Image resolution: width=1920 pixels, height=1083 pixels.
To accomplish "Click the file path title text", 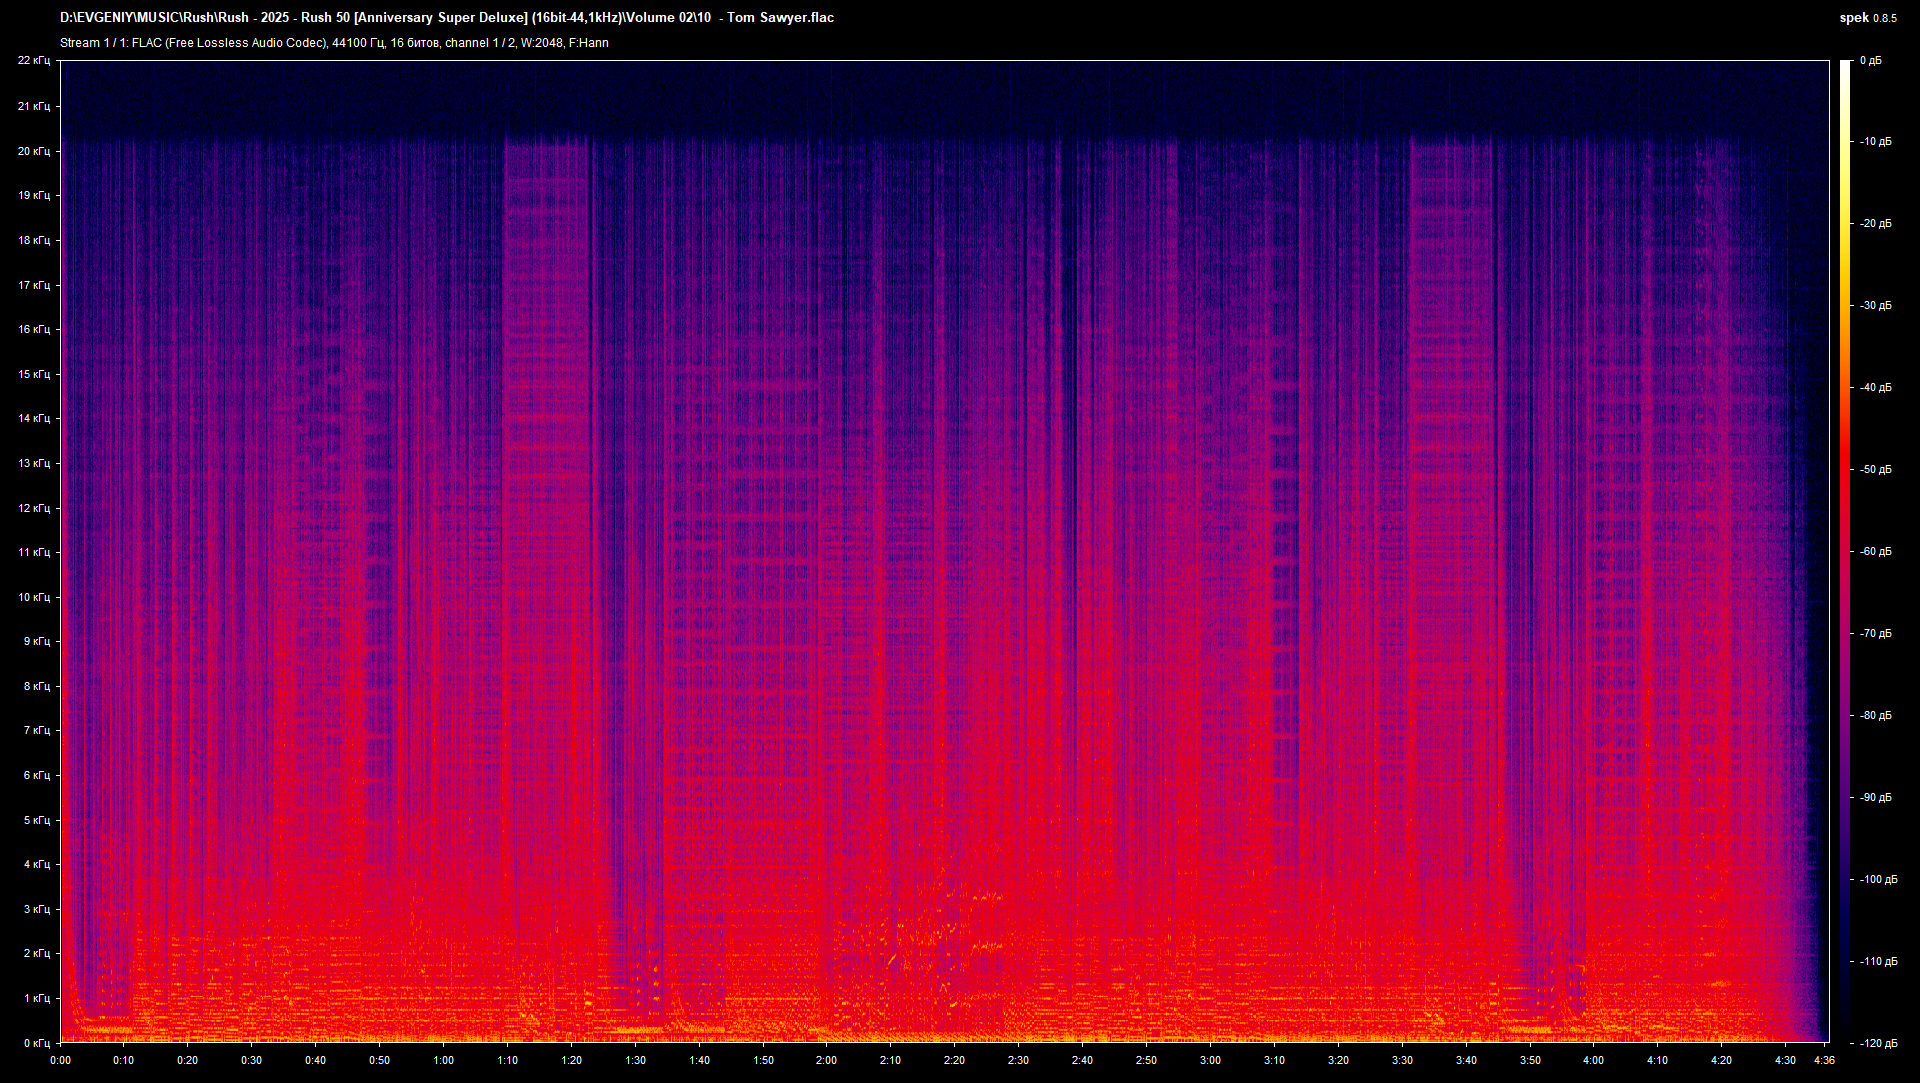I will click(x=446, y=17).
